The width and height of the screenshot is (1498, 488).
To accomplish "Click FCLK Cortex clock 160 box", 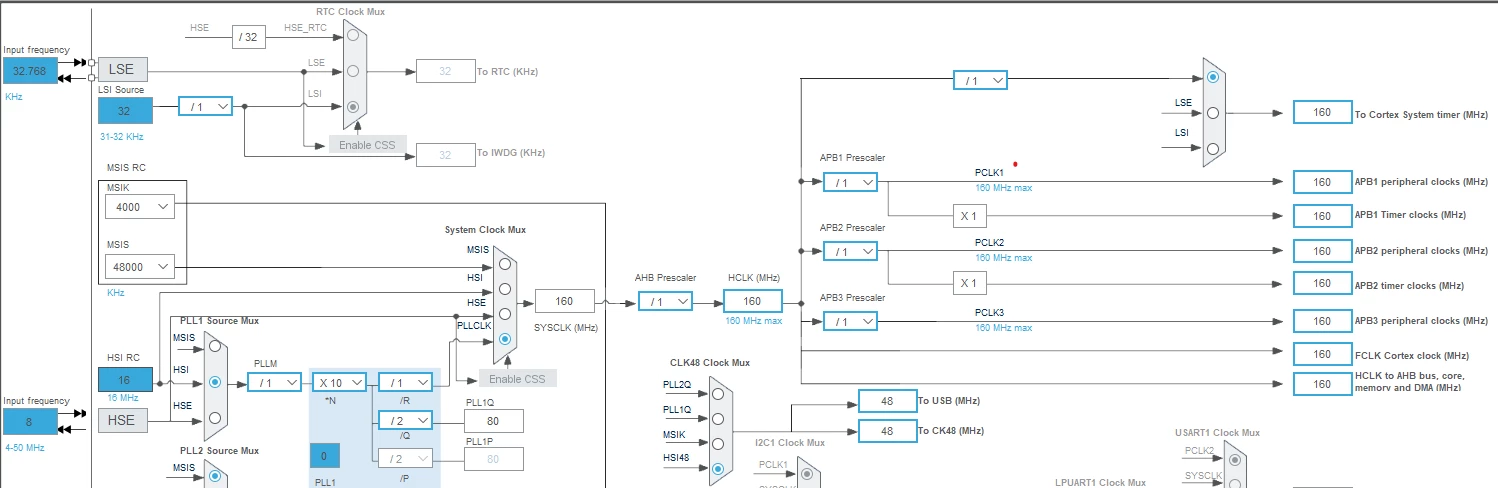I will [x=1322, y=354].
